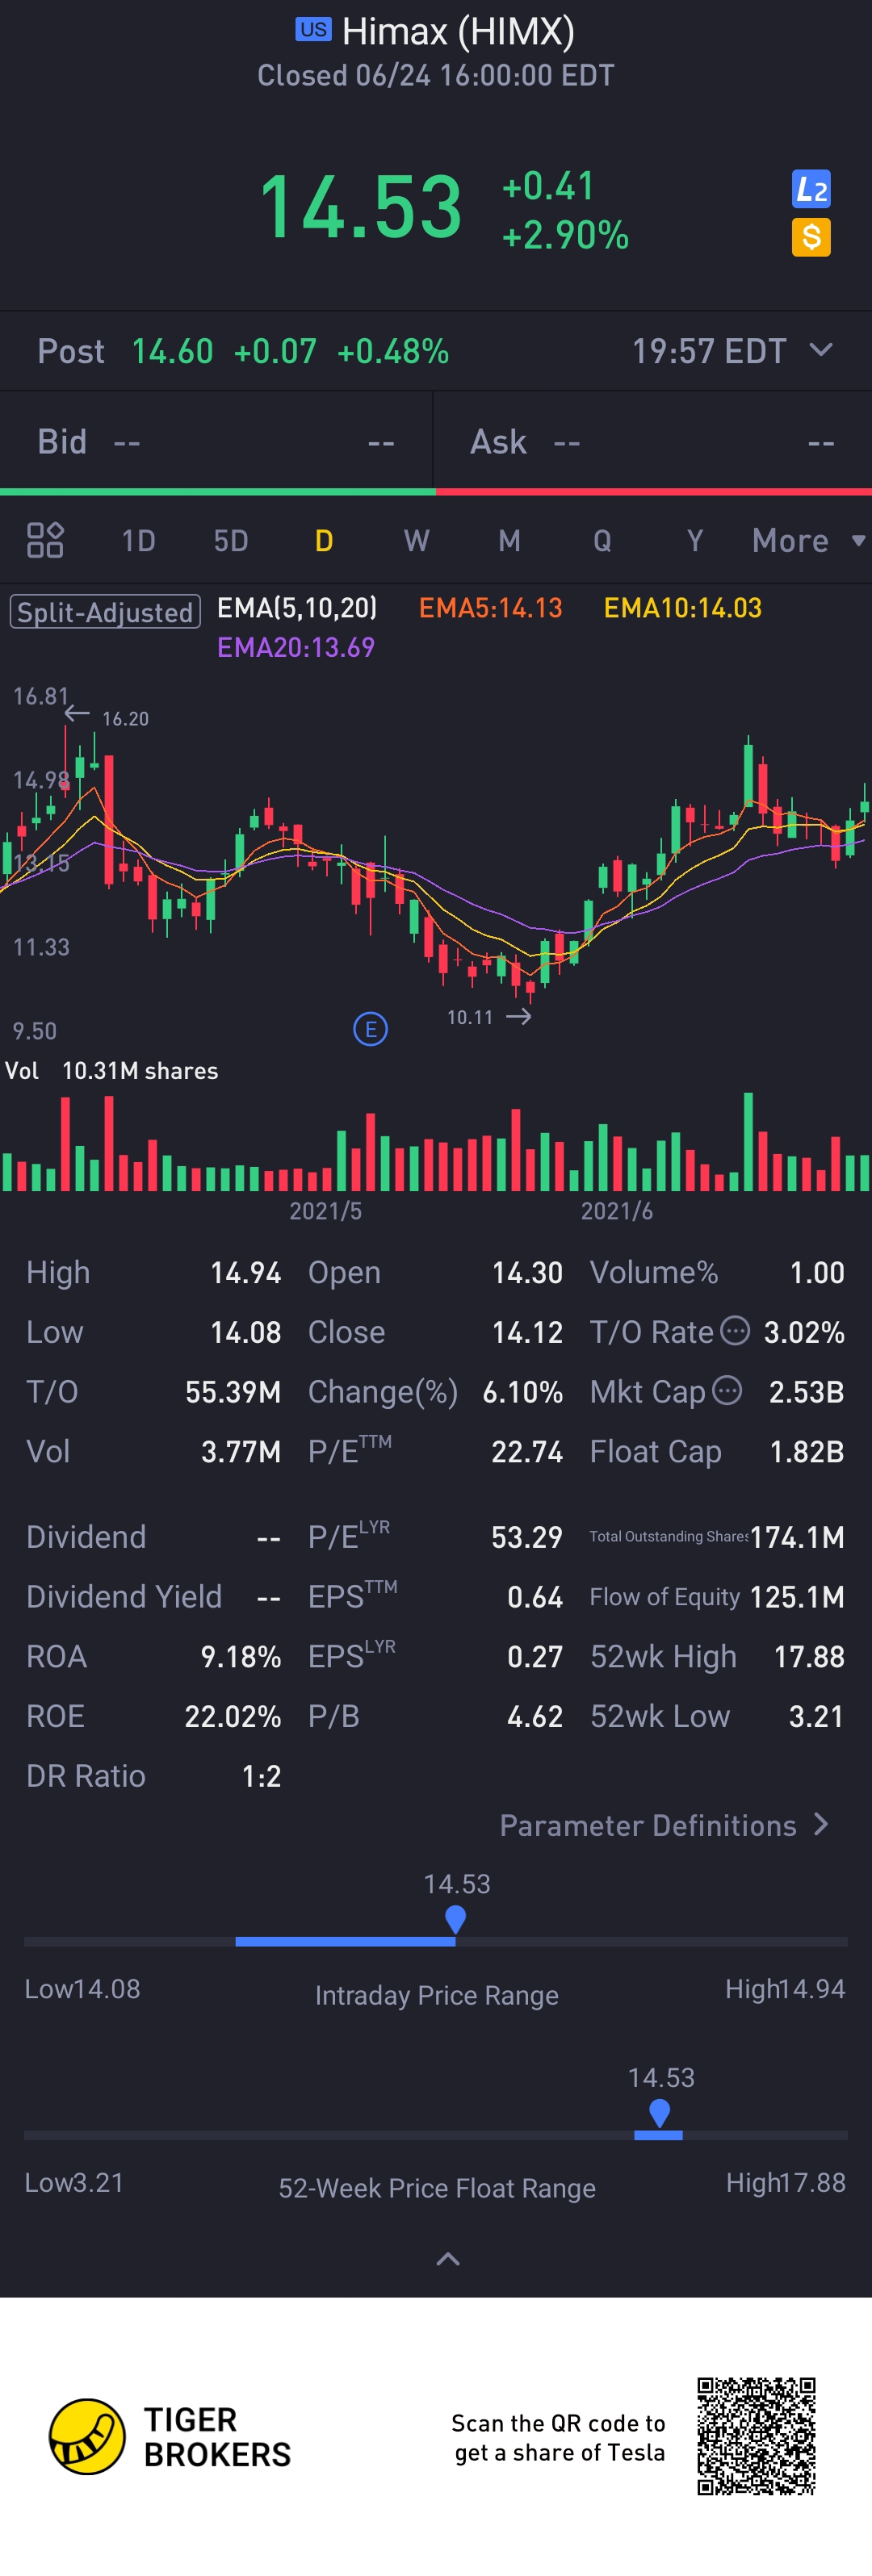Collapse the stats panel with up chevron
Image resolution: width=872 pixels, height=2576 pixels.
coord(448,2259)
